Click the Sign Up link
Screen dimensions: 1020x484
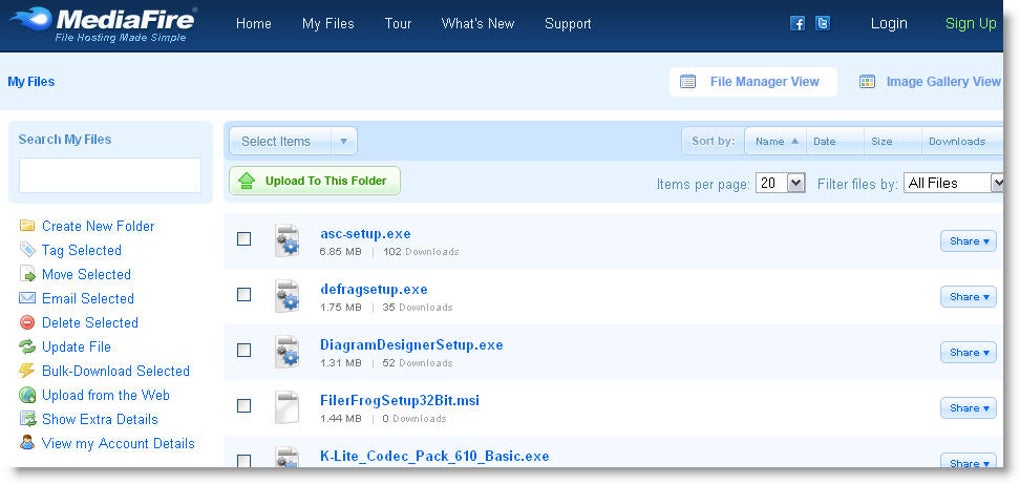coord(971,23)
